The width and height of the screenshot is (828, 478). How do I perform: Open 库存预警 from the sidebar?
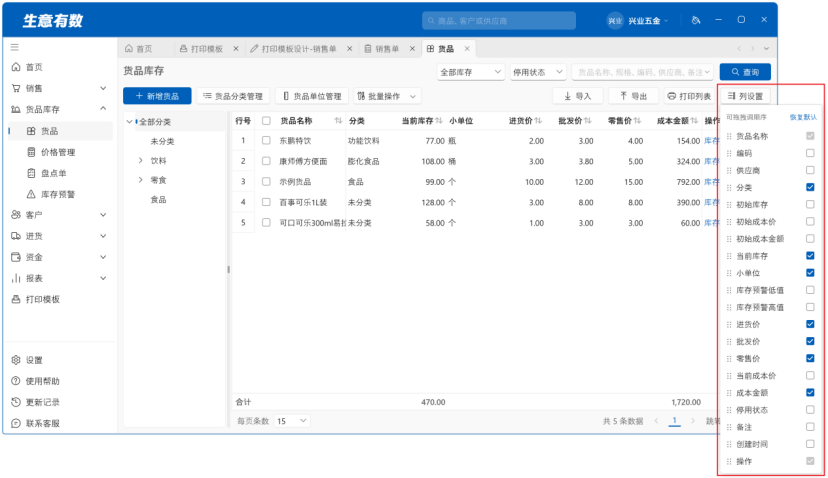tap(58, 194)
